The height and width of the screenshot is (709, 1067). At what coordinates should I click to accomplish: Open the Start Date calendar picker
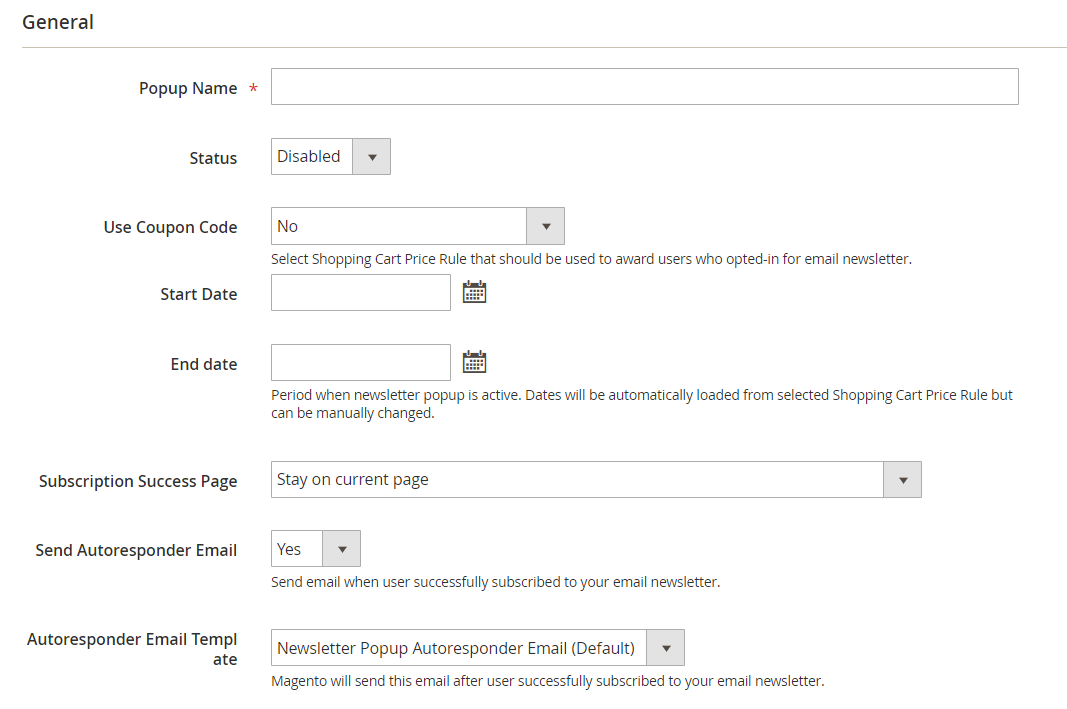(474, 292)
